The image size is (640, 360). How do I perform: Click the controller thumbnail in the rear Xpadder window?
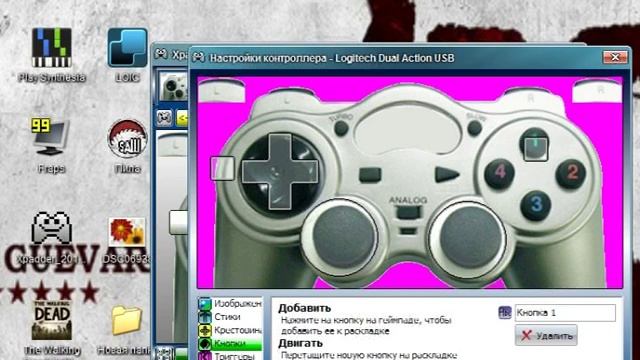(173, 87)
